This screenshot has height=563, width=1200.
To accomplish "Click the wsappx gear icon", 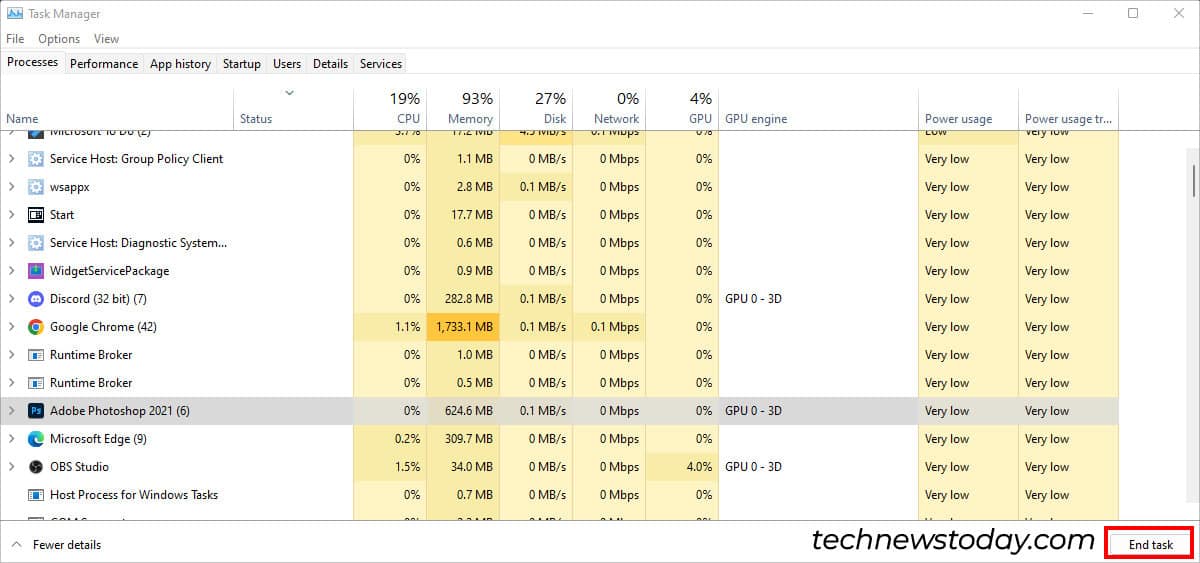I will [x=36, y=187].
